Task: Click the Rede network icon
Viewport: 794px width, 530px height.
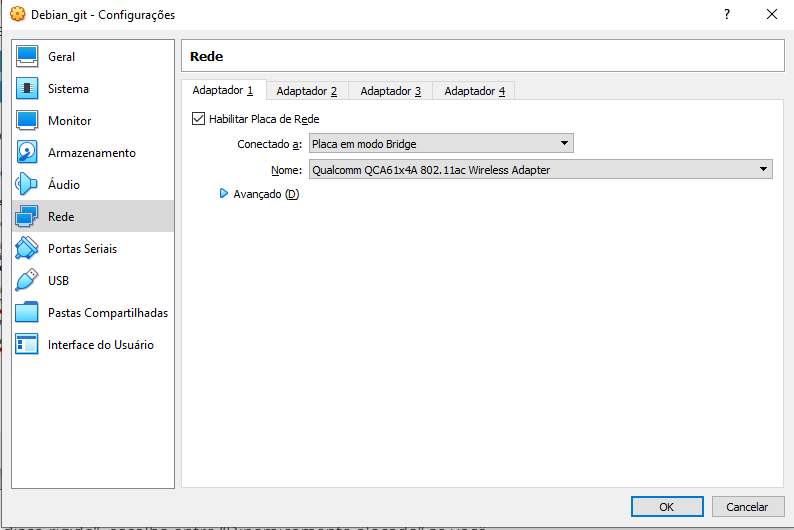Action: [27, 217]
